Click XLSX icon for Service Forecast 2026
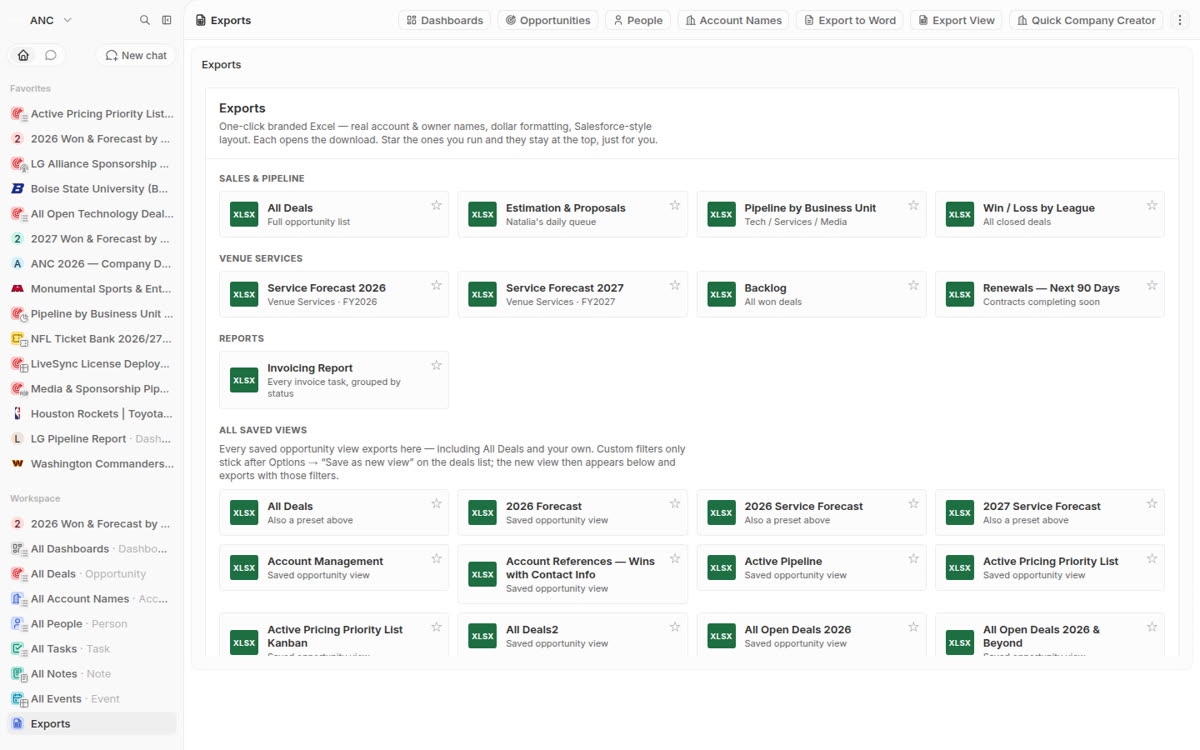The height and width of the screenshot is (750, 1200). pyautogui.click(x=244, y=294)
